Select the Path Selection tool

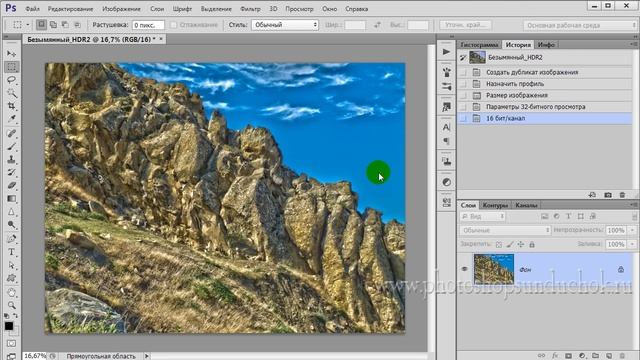pos(11,265)
